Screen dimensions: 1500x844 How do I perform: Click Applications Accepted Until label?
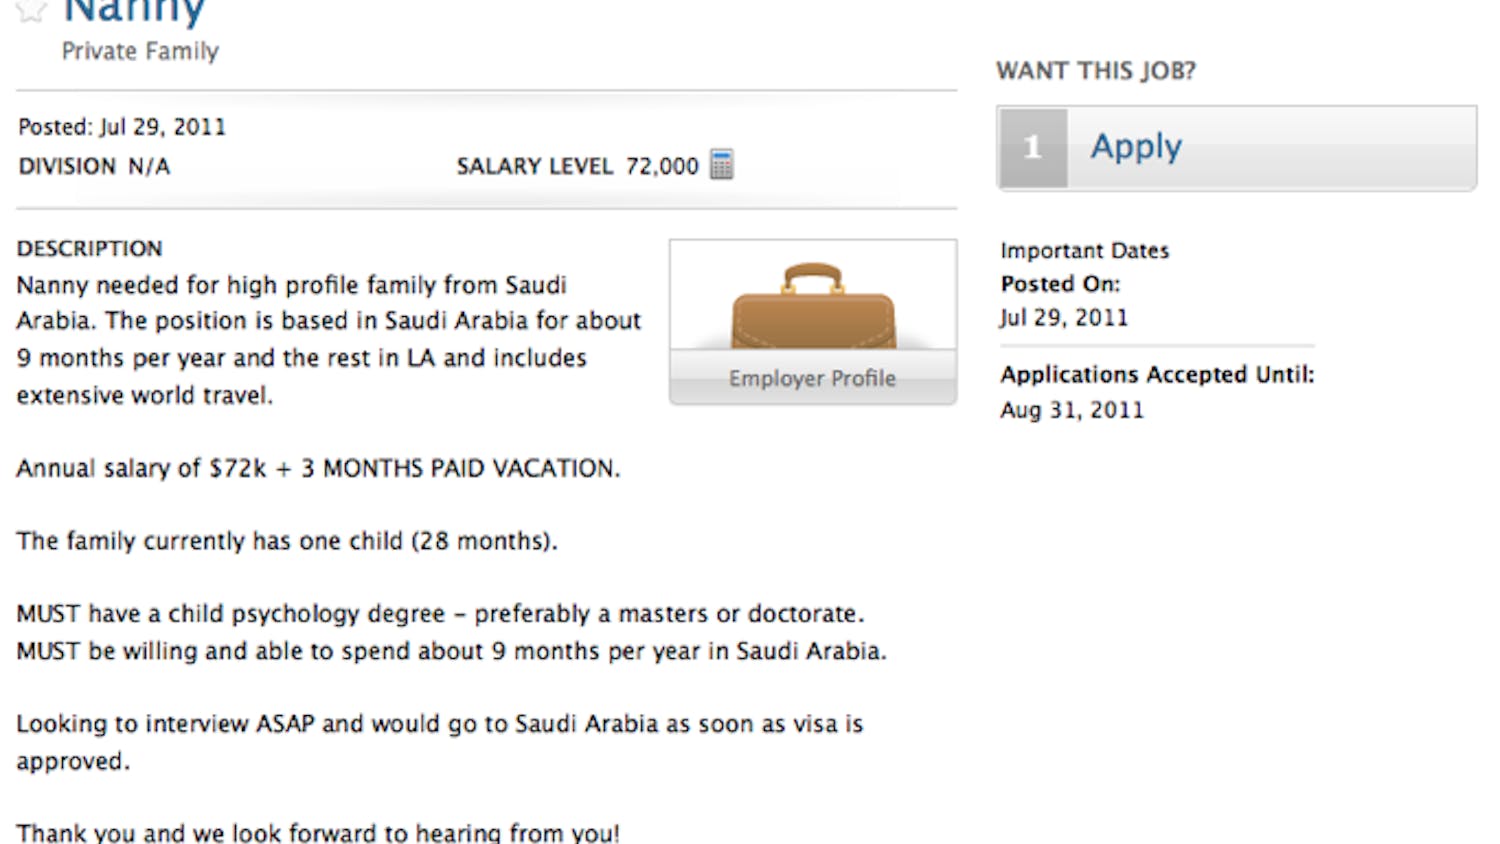coord(1157,375)
